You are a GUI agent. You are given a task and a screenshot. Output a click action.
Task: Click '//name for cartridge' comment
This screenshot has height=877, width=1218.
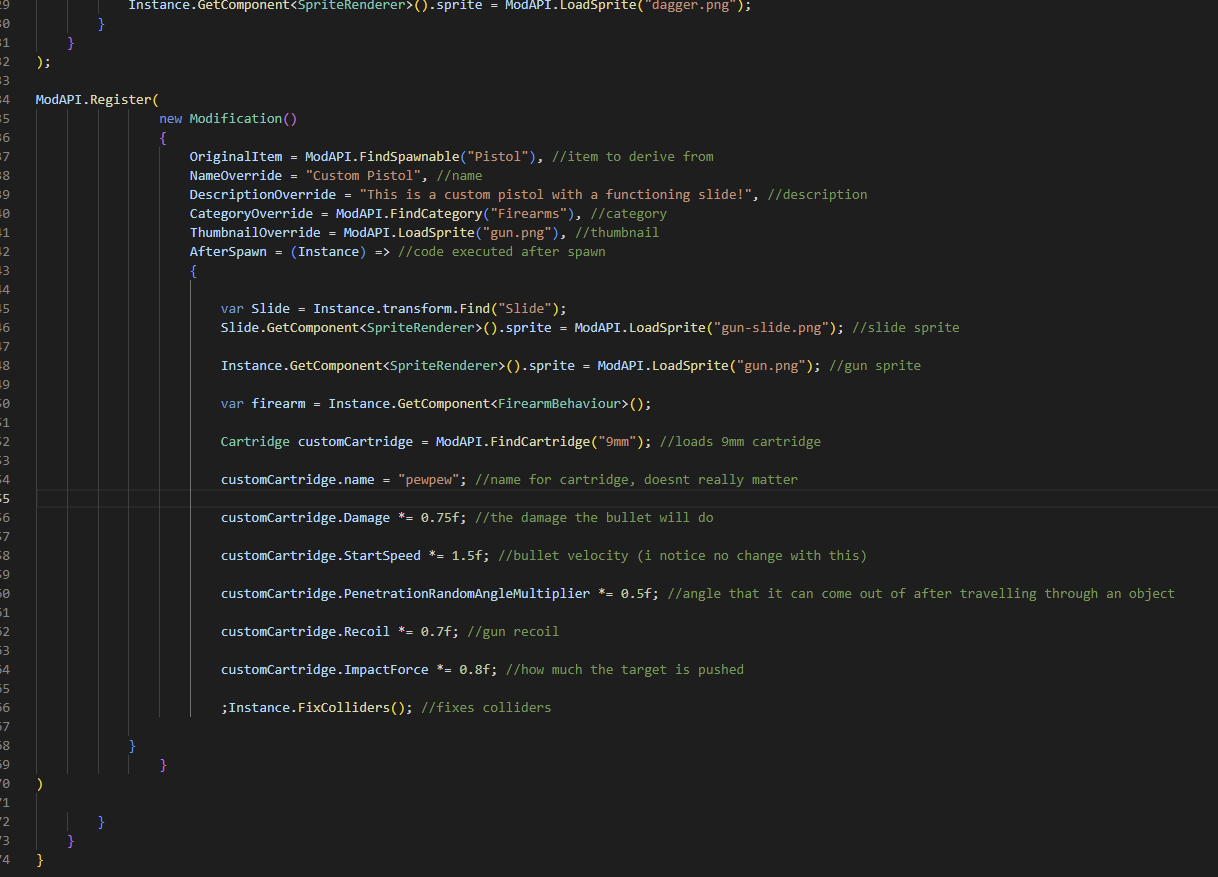(x=636, y=479)
